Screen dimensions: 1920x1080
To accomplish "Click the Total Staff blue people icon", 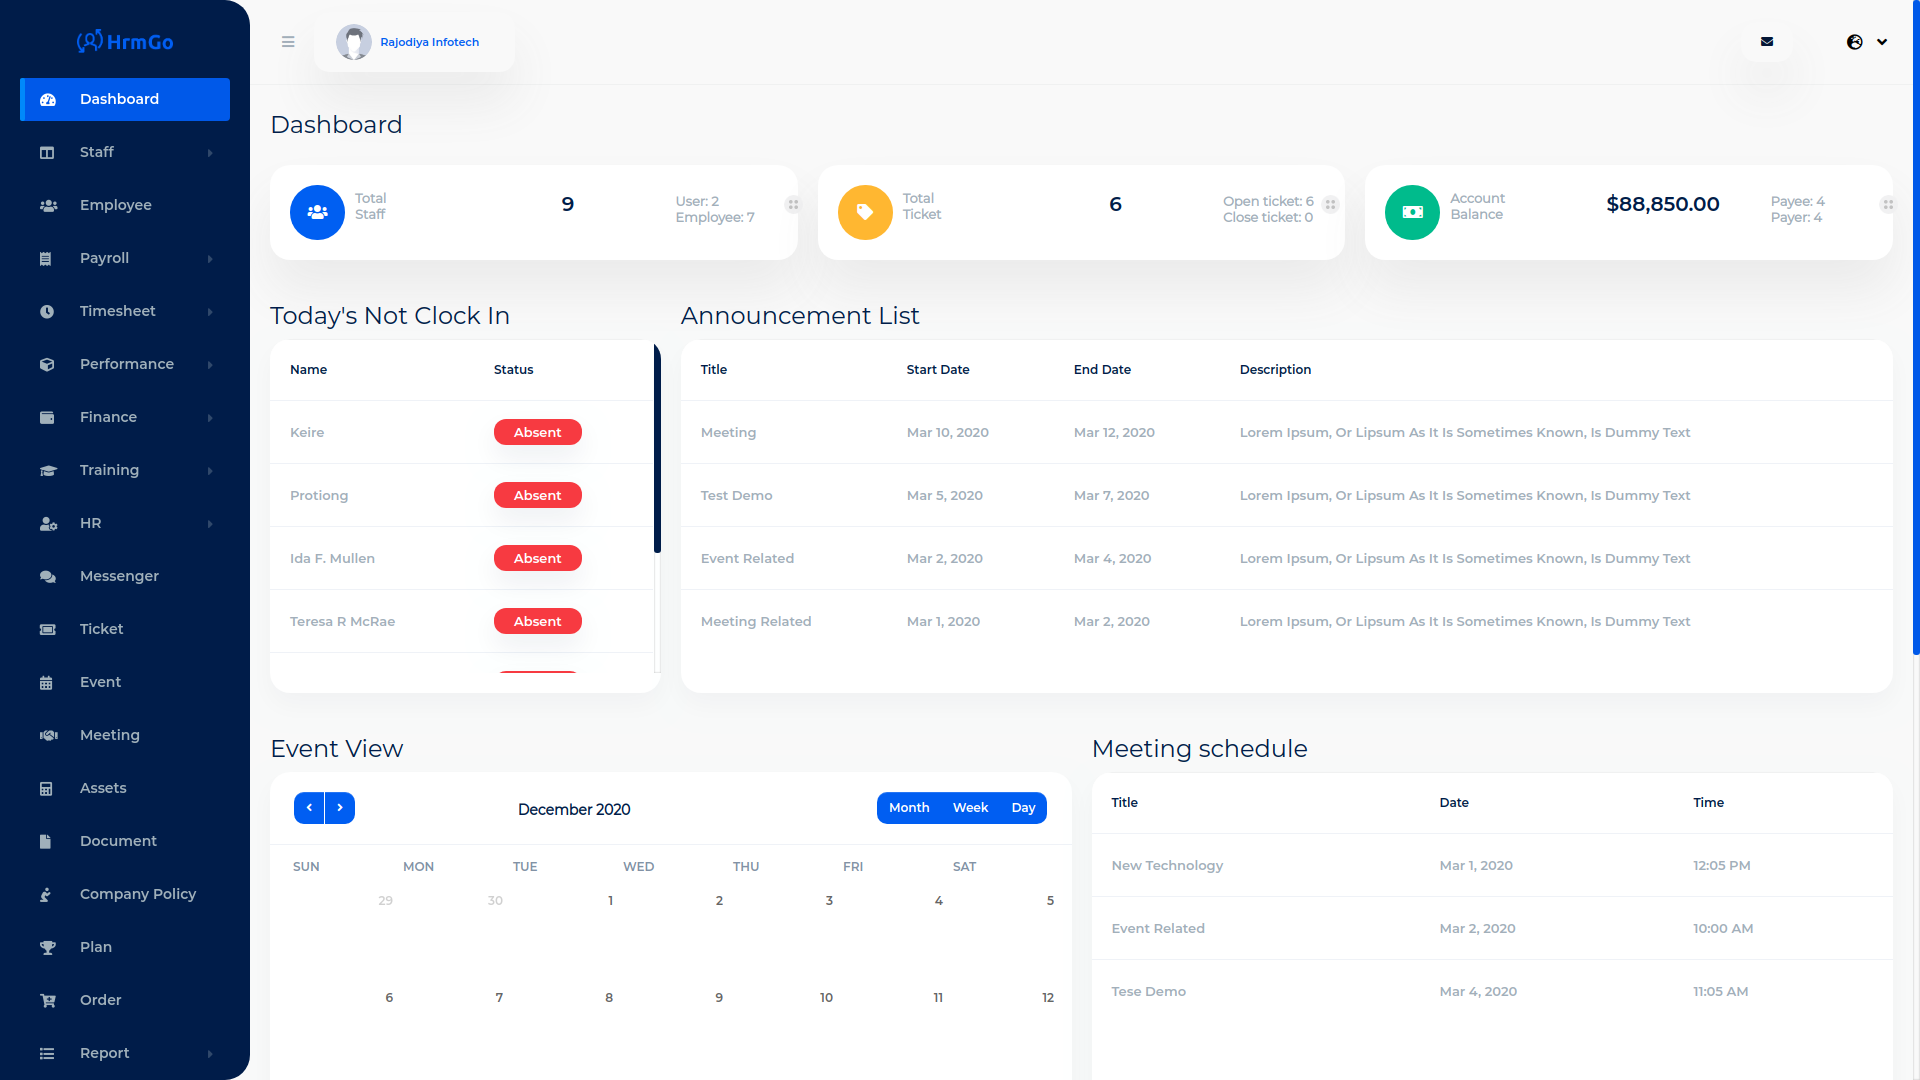I will tap(317, 212).
